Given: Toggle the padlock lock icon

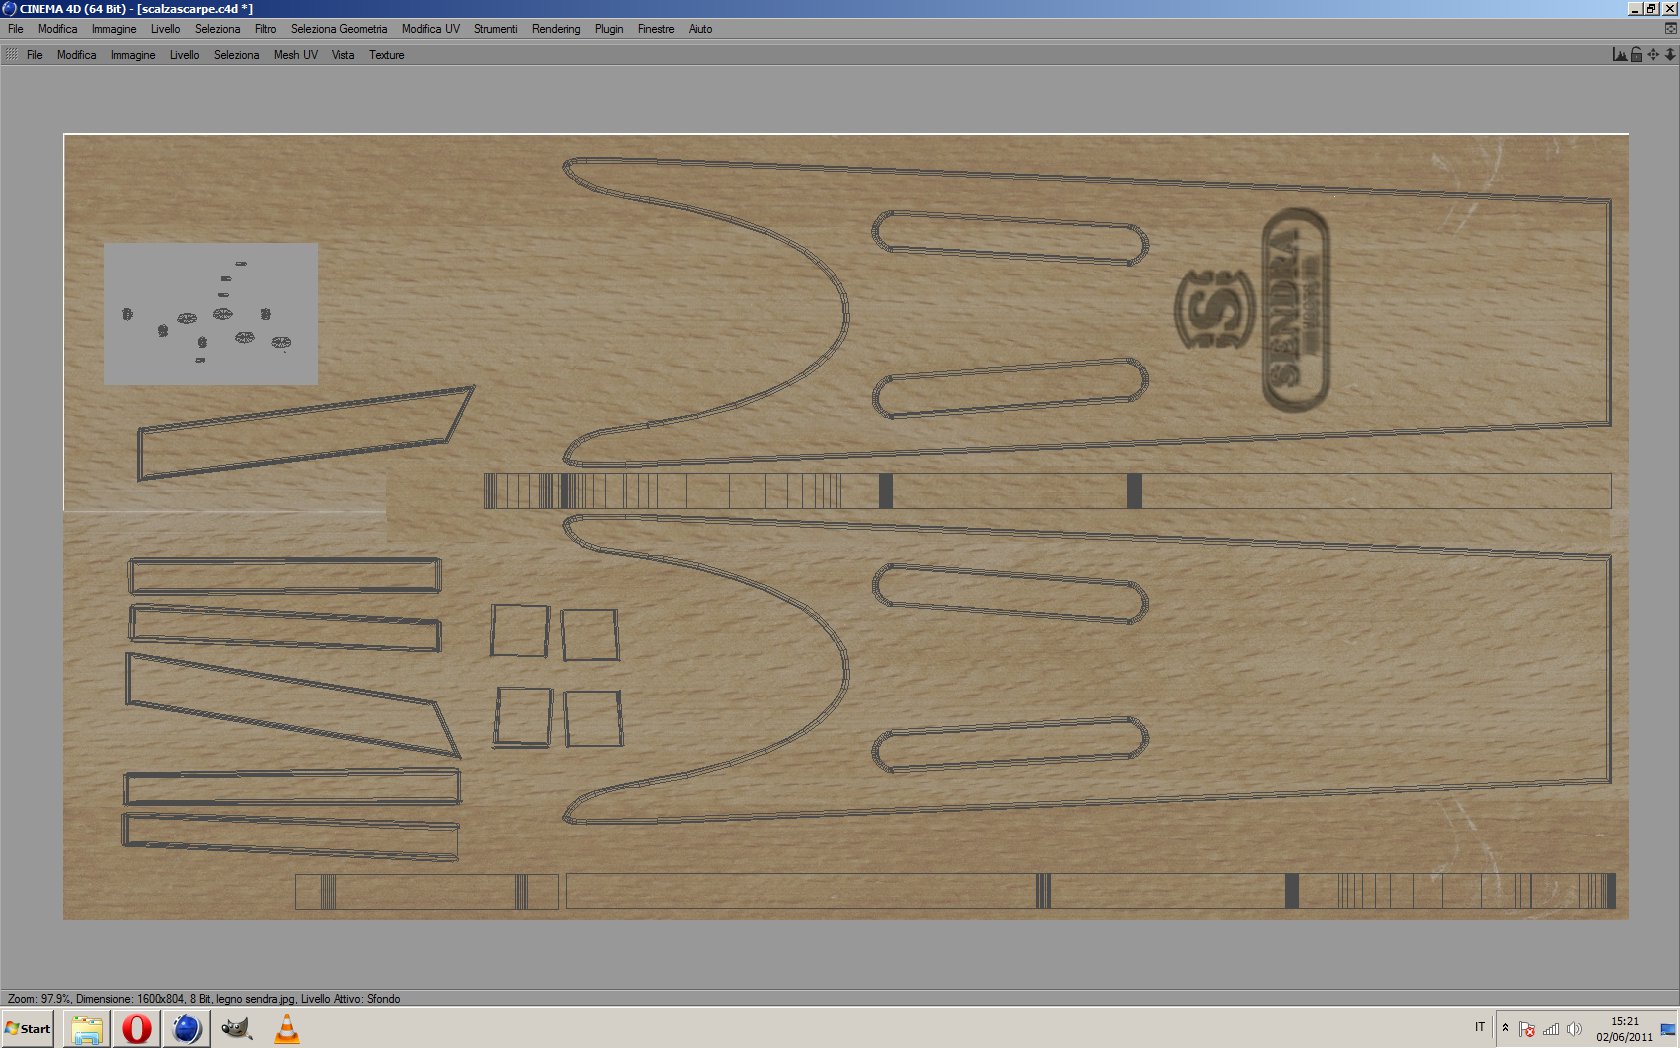Looking at the screenshot, I should [x=1636, y=55].
